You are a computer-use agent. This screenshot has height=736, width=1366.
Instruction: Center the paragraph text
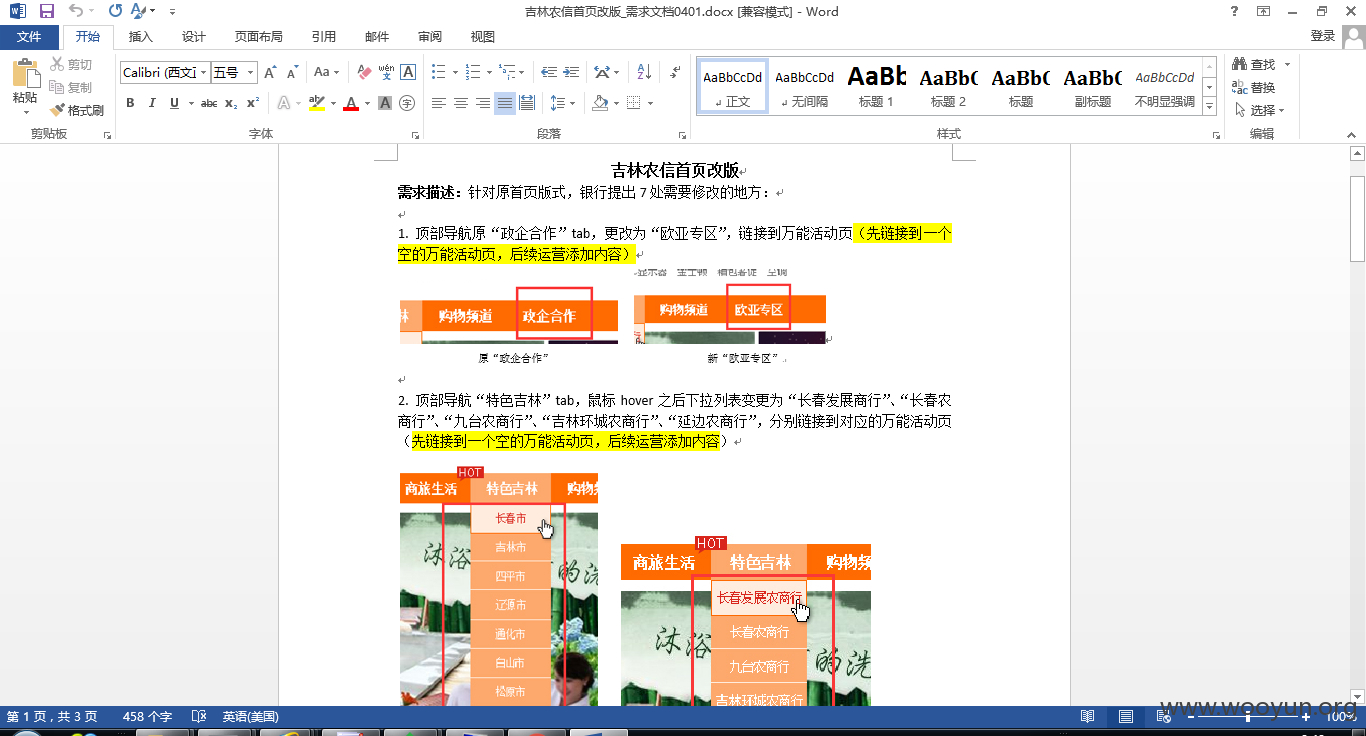pos(461,103)
